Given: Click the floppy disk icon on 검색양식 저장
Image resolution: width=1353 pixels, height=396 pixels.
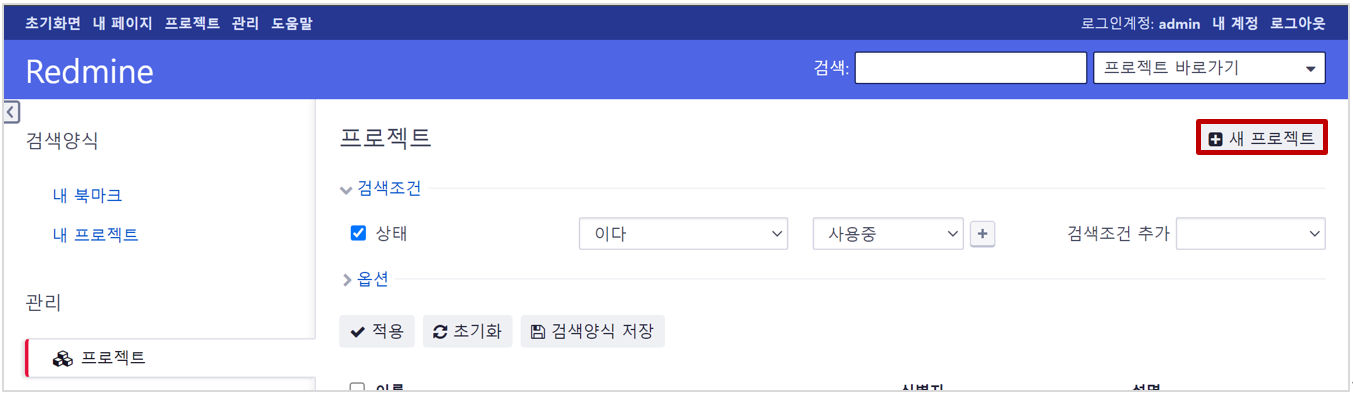Looking at the screenshot, I should pyautogui.click(x=538, y=332).
